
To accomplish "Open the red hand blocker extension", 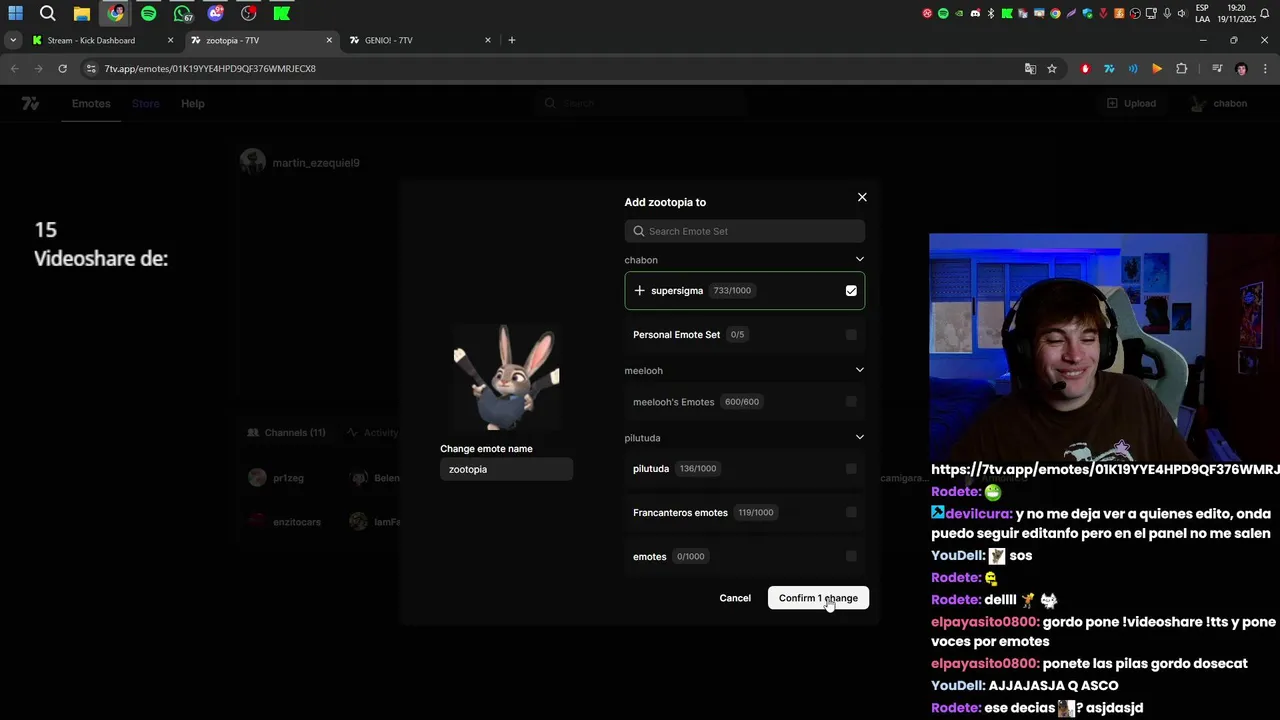I will (x=1085, y=69).
